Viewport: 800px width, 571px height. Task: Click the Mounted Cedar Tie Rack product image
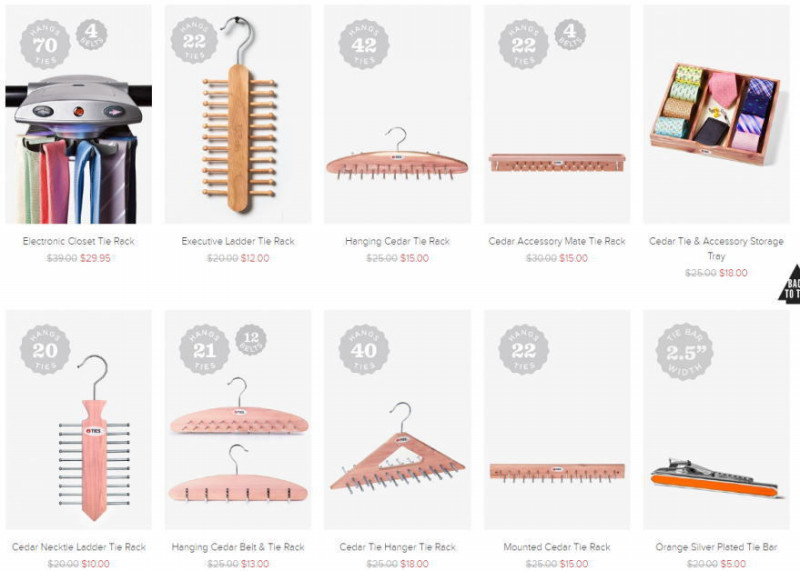click(x=557, y=419)
